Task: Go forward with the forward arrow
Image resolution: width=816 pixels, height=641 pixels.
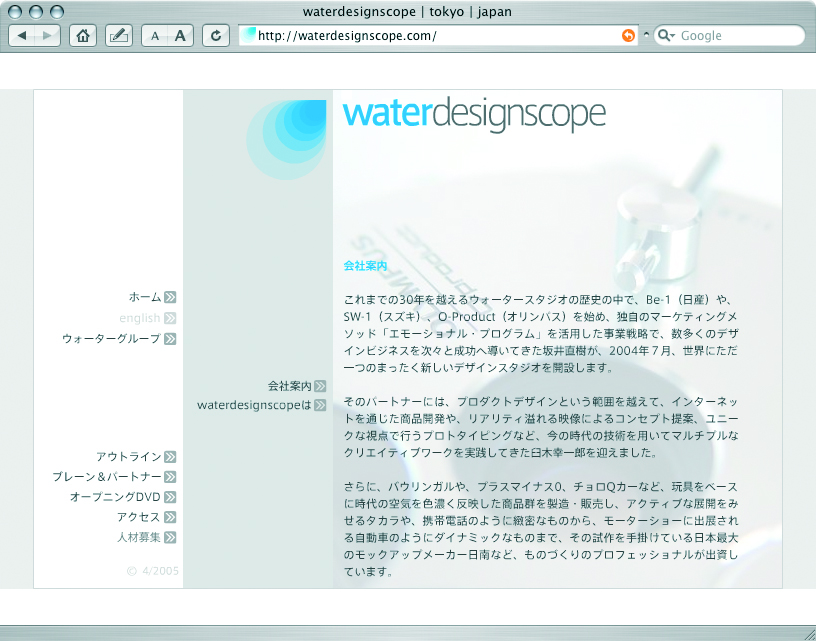Action: pyautogui.click(x=47, y=36)
